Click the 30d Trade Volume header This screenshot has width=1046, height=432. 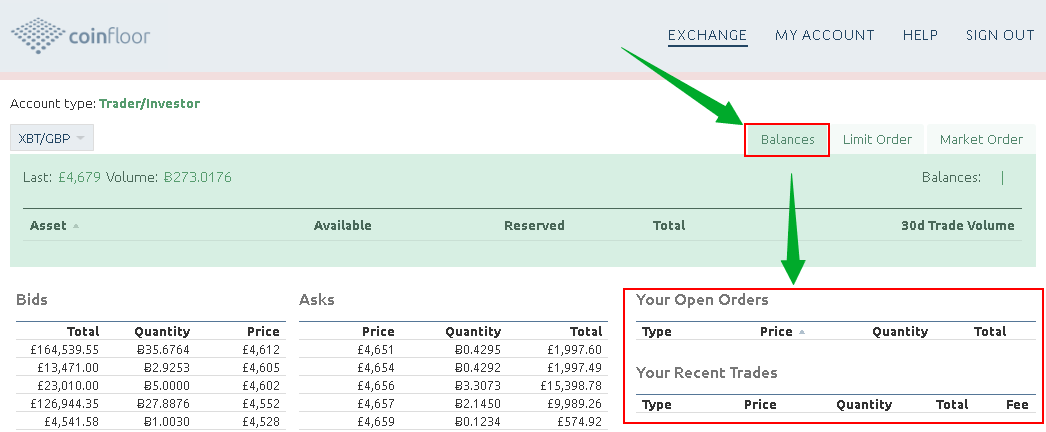tap(957, 225)
